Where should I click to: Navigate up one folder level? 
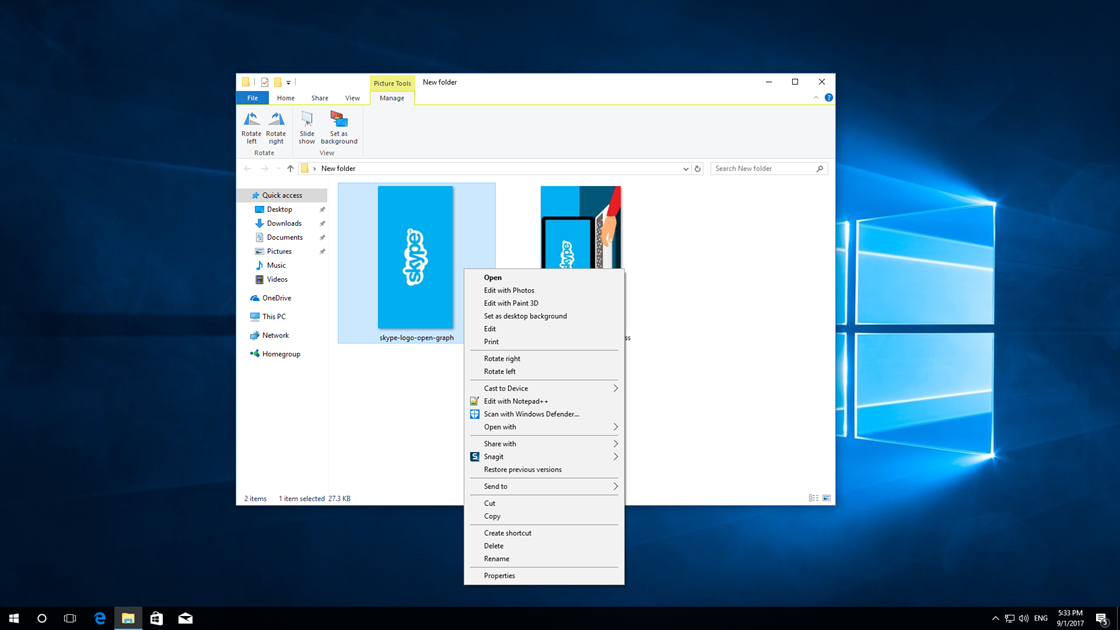tap(289, 168)
